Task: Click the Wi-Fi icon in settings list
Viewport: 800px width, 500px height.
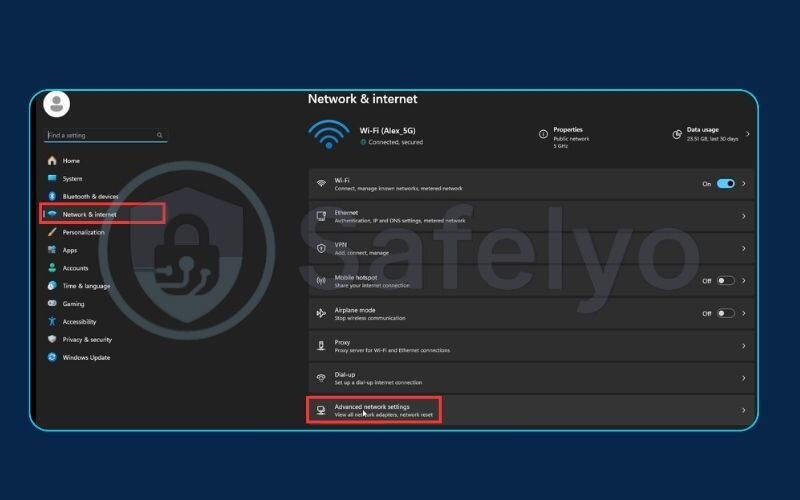Action: tap(321, 184)
